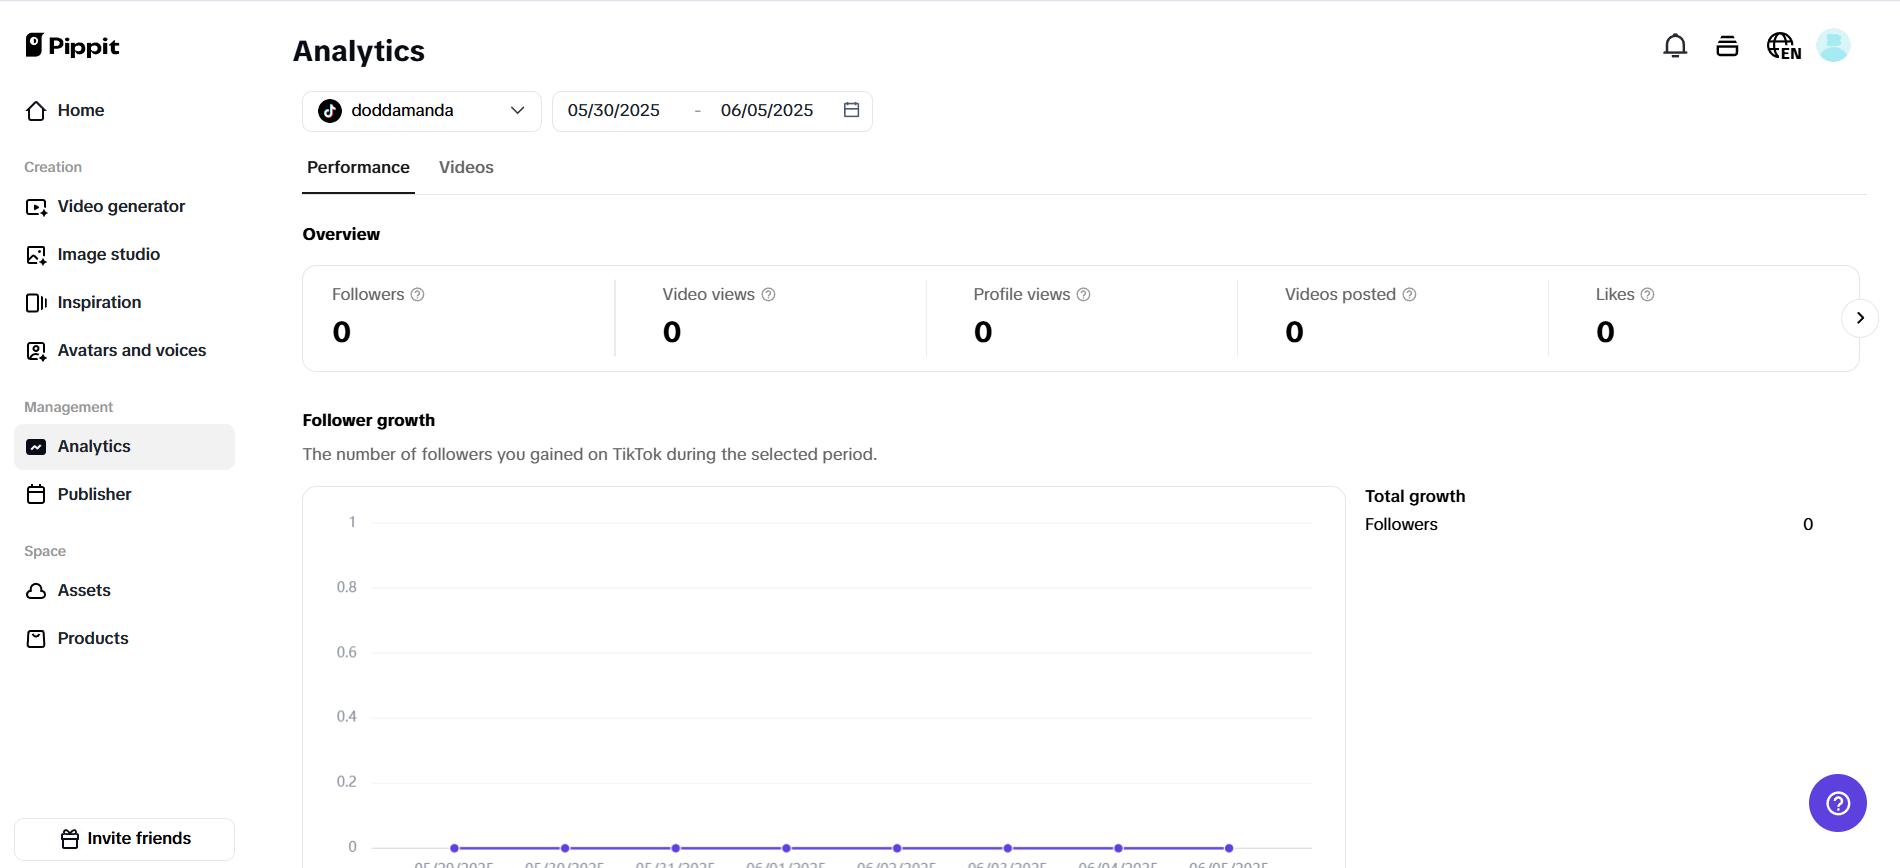This screenshot has height=868, width=1900.
Task: Click the dropdown chevron beside doddamanda
Action: coord(517,111)
